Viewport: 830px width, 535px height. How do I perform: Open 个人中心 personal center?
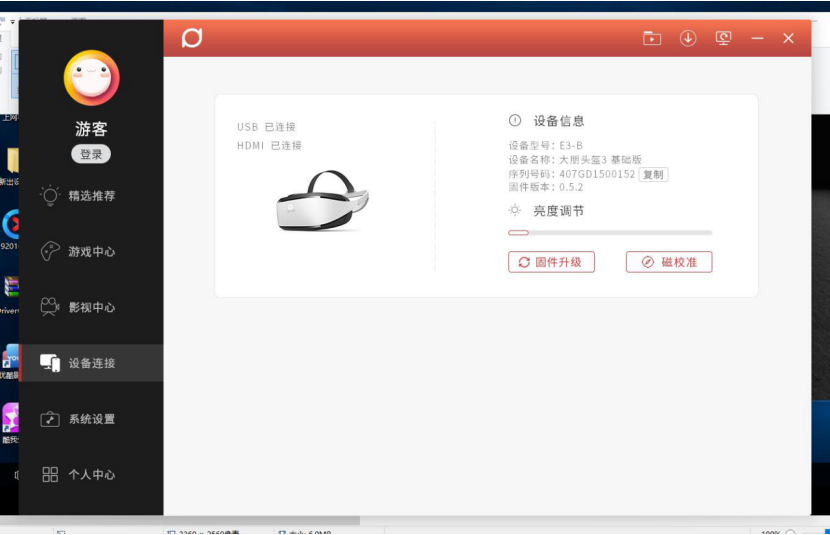[x=91, y=475]
